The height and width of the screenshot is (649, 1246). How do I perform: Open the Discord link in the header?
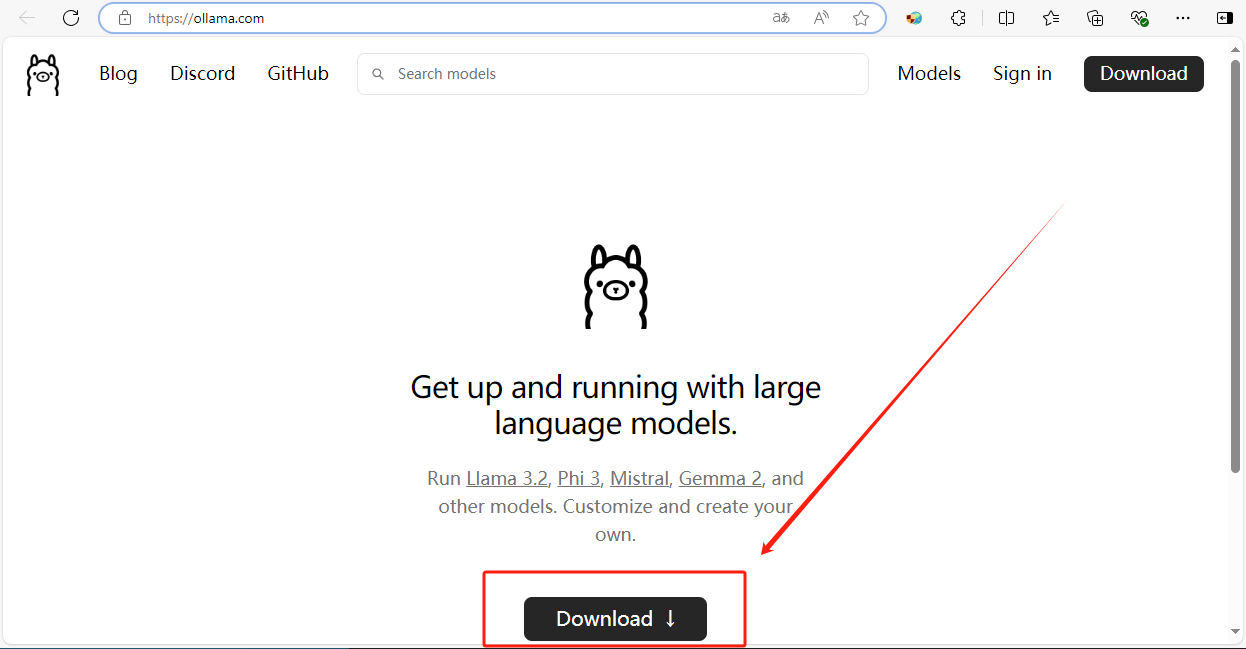[x=203, y=74]
